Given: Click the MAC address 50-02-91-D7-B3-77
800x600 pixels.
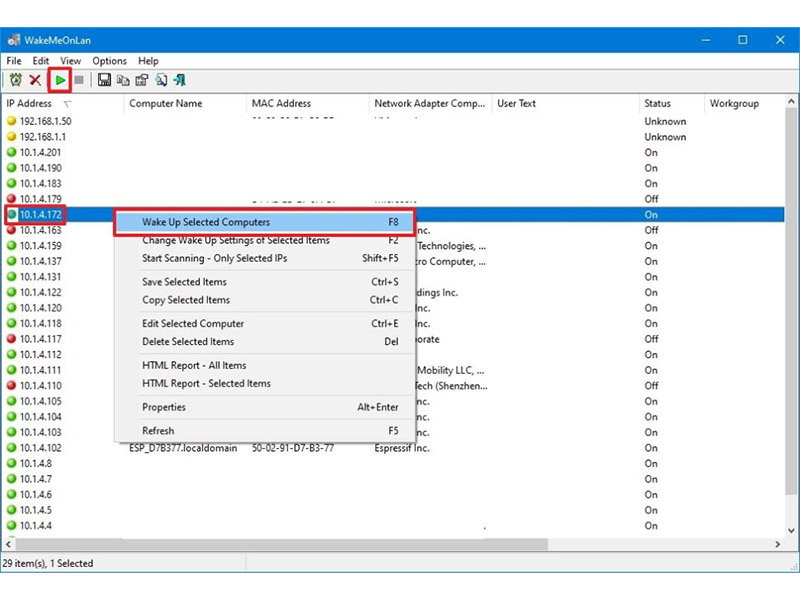Looking at the screenshot, I should [293, 448].
